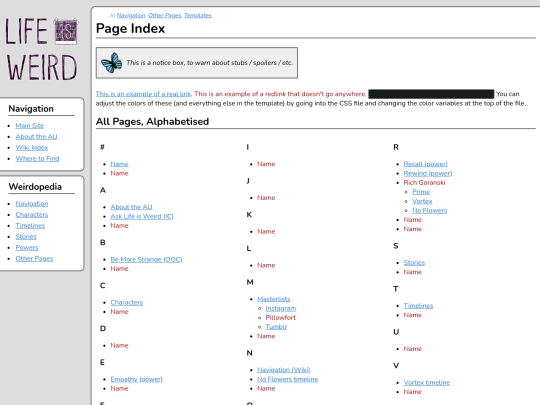540x405 pixels.
Task: Click red Name link under J
Action: click(x=266, y=198)
